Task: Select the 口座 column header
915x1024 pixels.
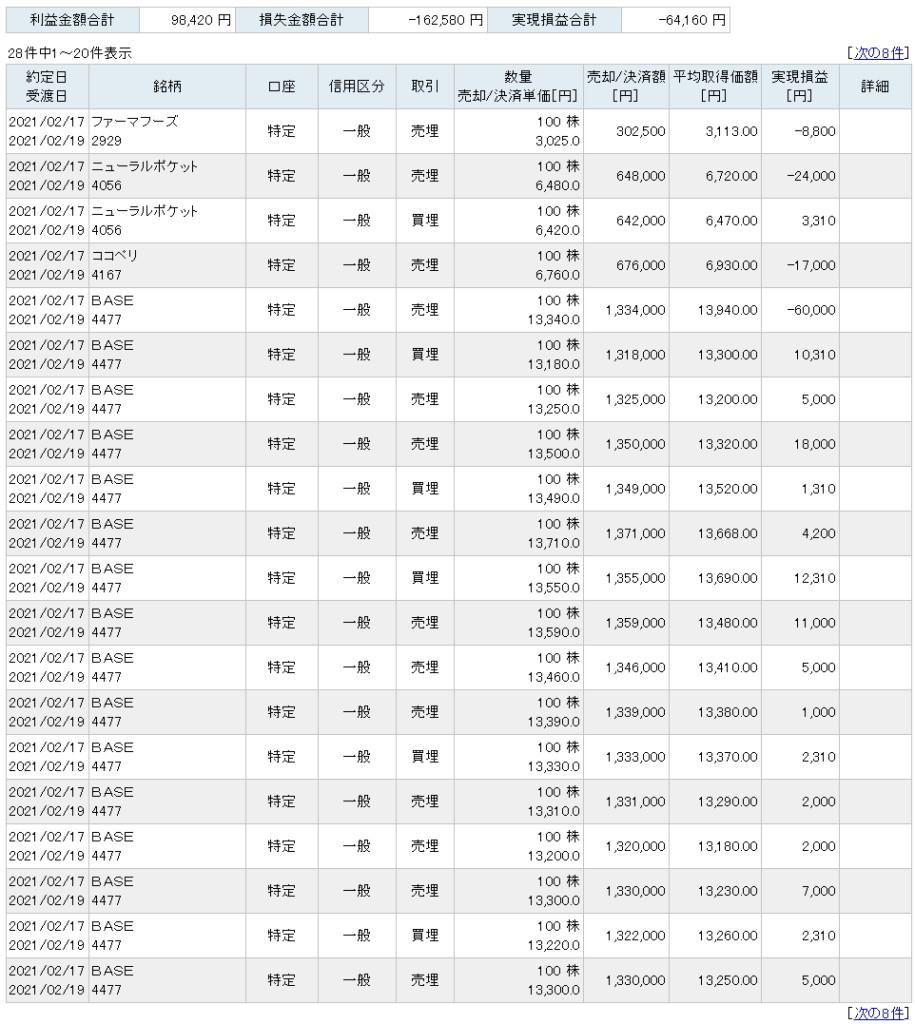Action: click(x=281, y=86)
